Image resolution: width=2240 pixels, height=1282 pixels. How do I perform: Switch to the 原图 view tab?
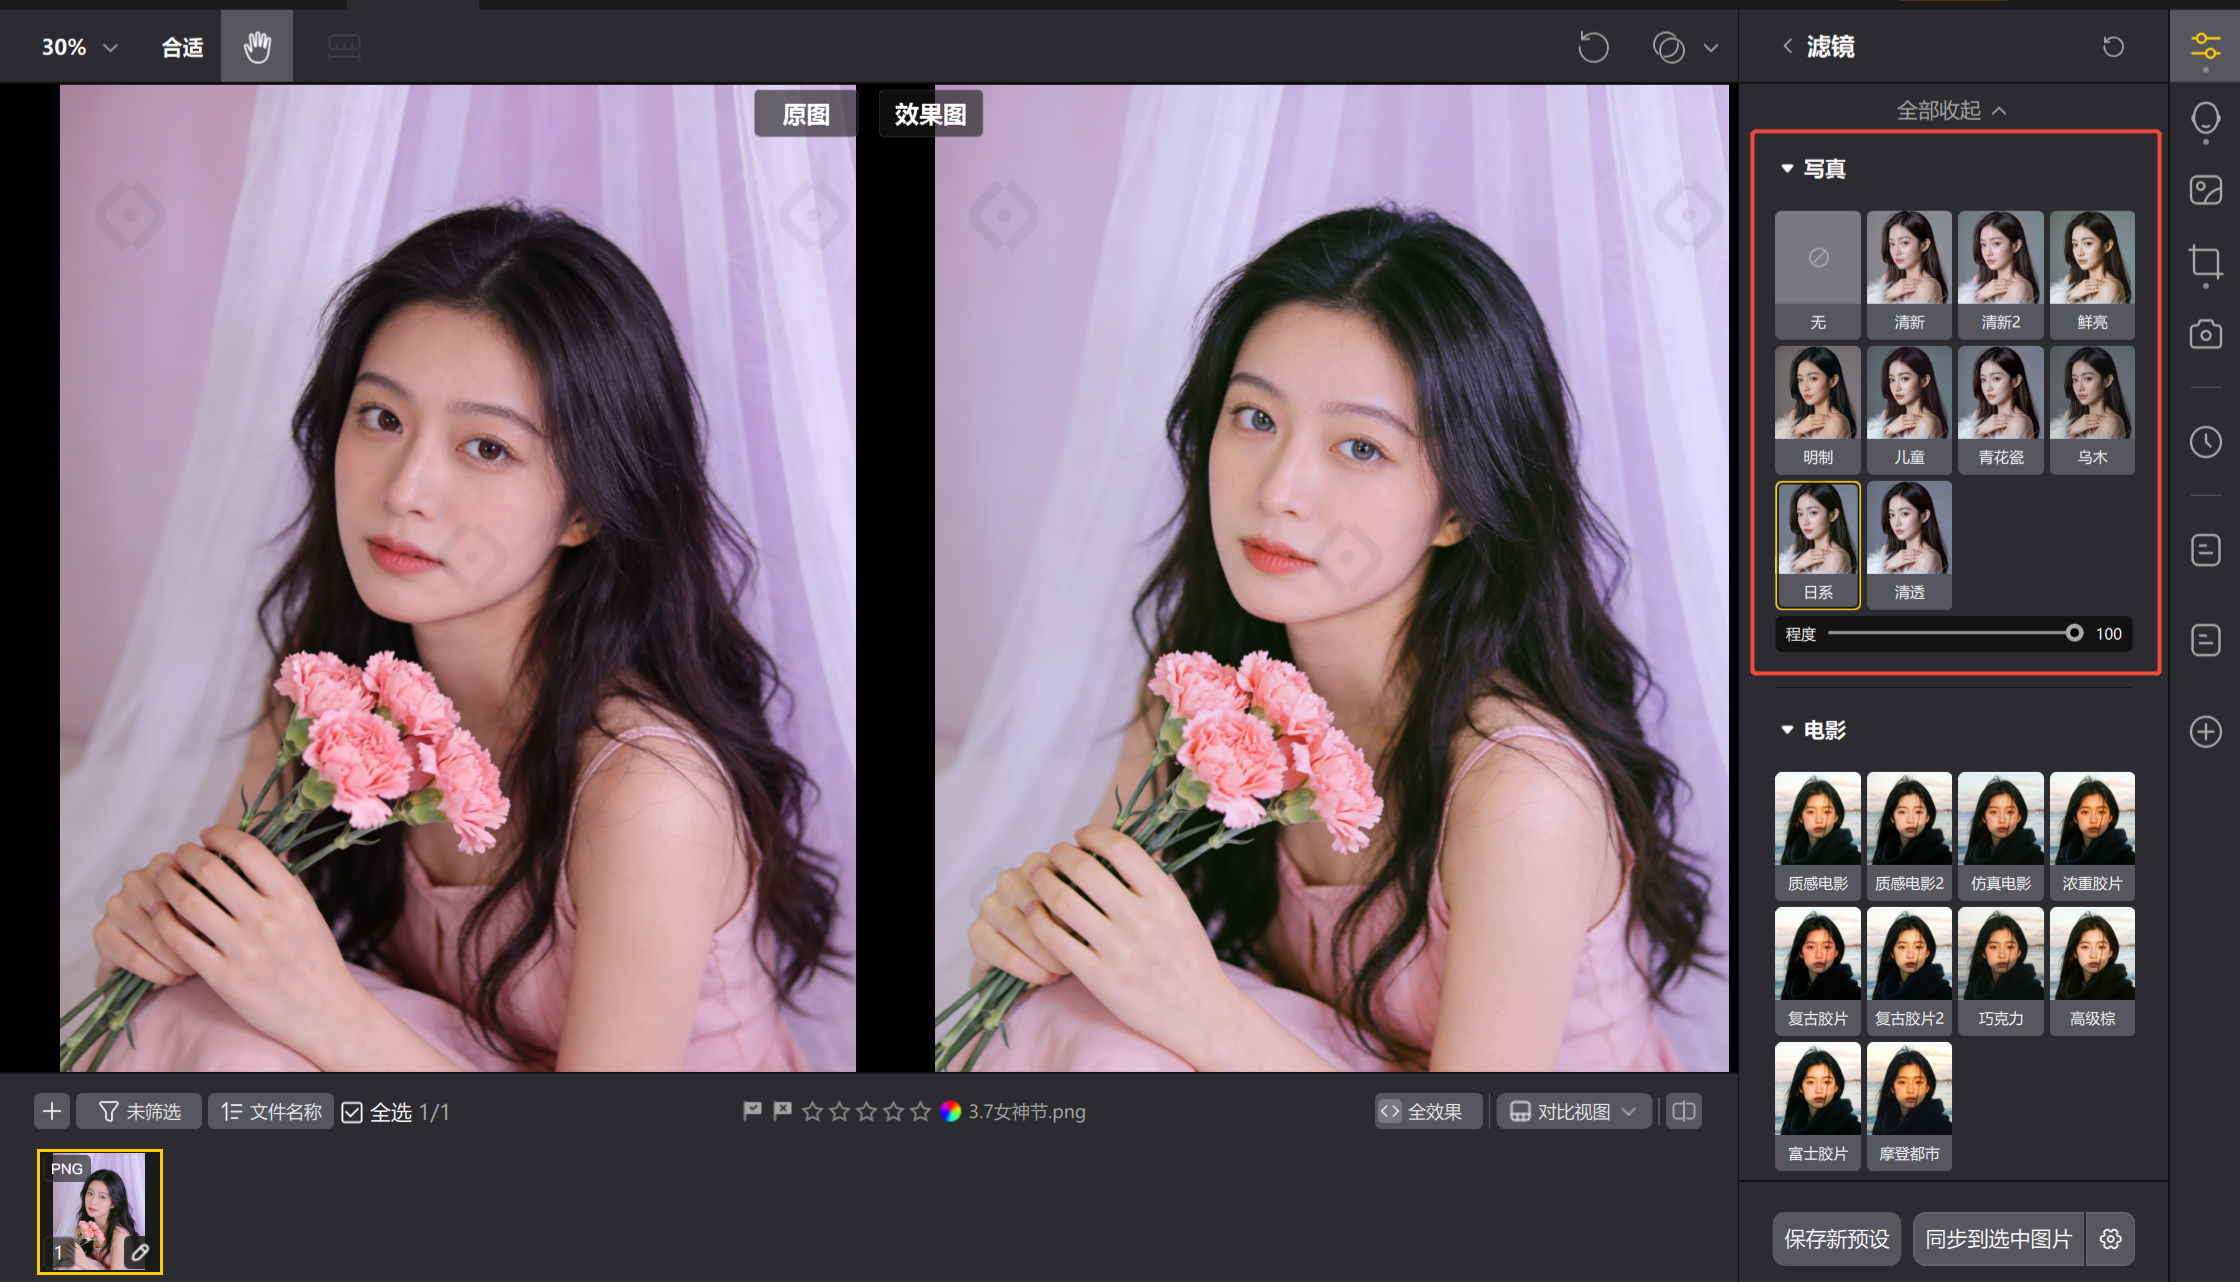[x=805, y=114]
